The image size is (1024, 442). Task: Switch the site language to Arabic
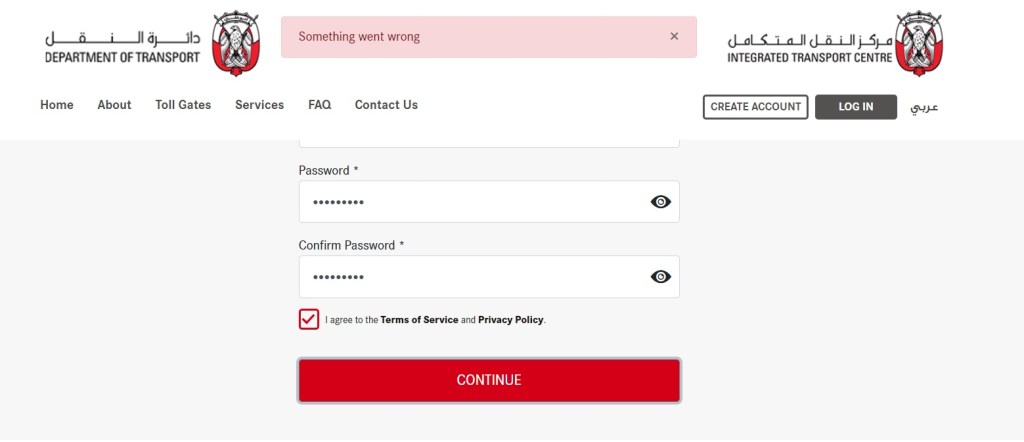tap(923, 107)
